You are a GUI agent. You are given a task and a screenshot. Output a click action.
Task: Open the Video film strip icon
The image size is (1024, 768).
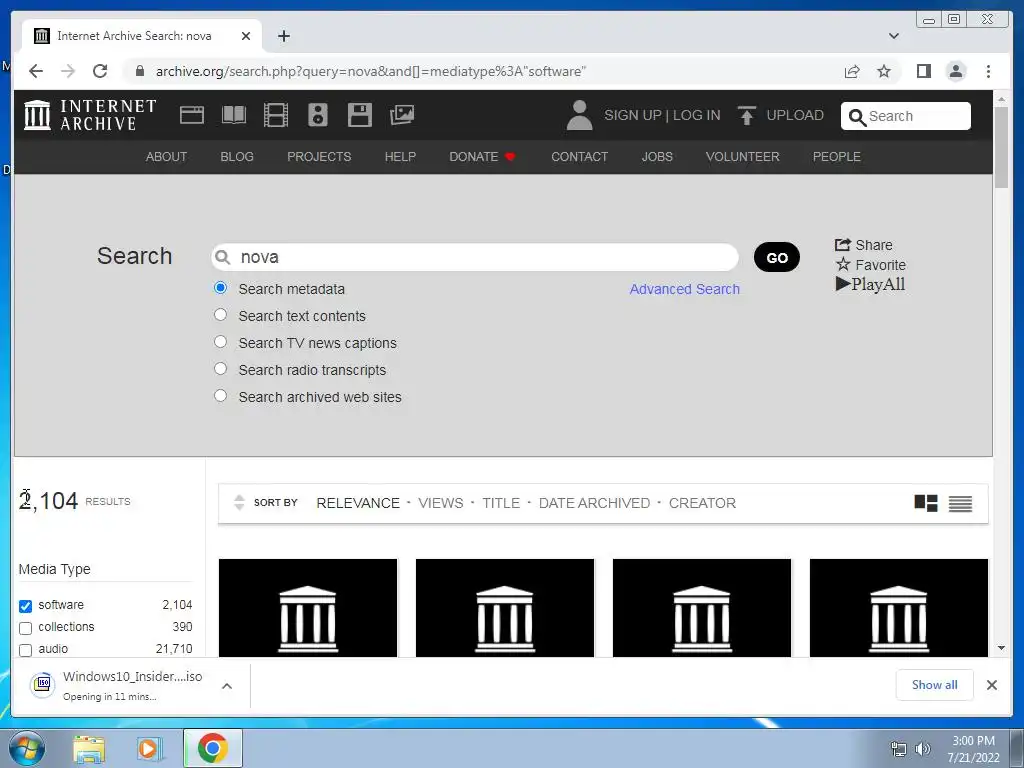[x=276, y=115]
